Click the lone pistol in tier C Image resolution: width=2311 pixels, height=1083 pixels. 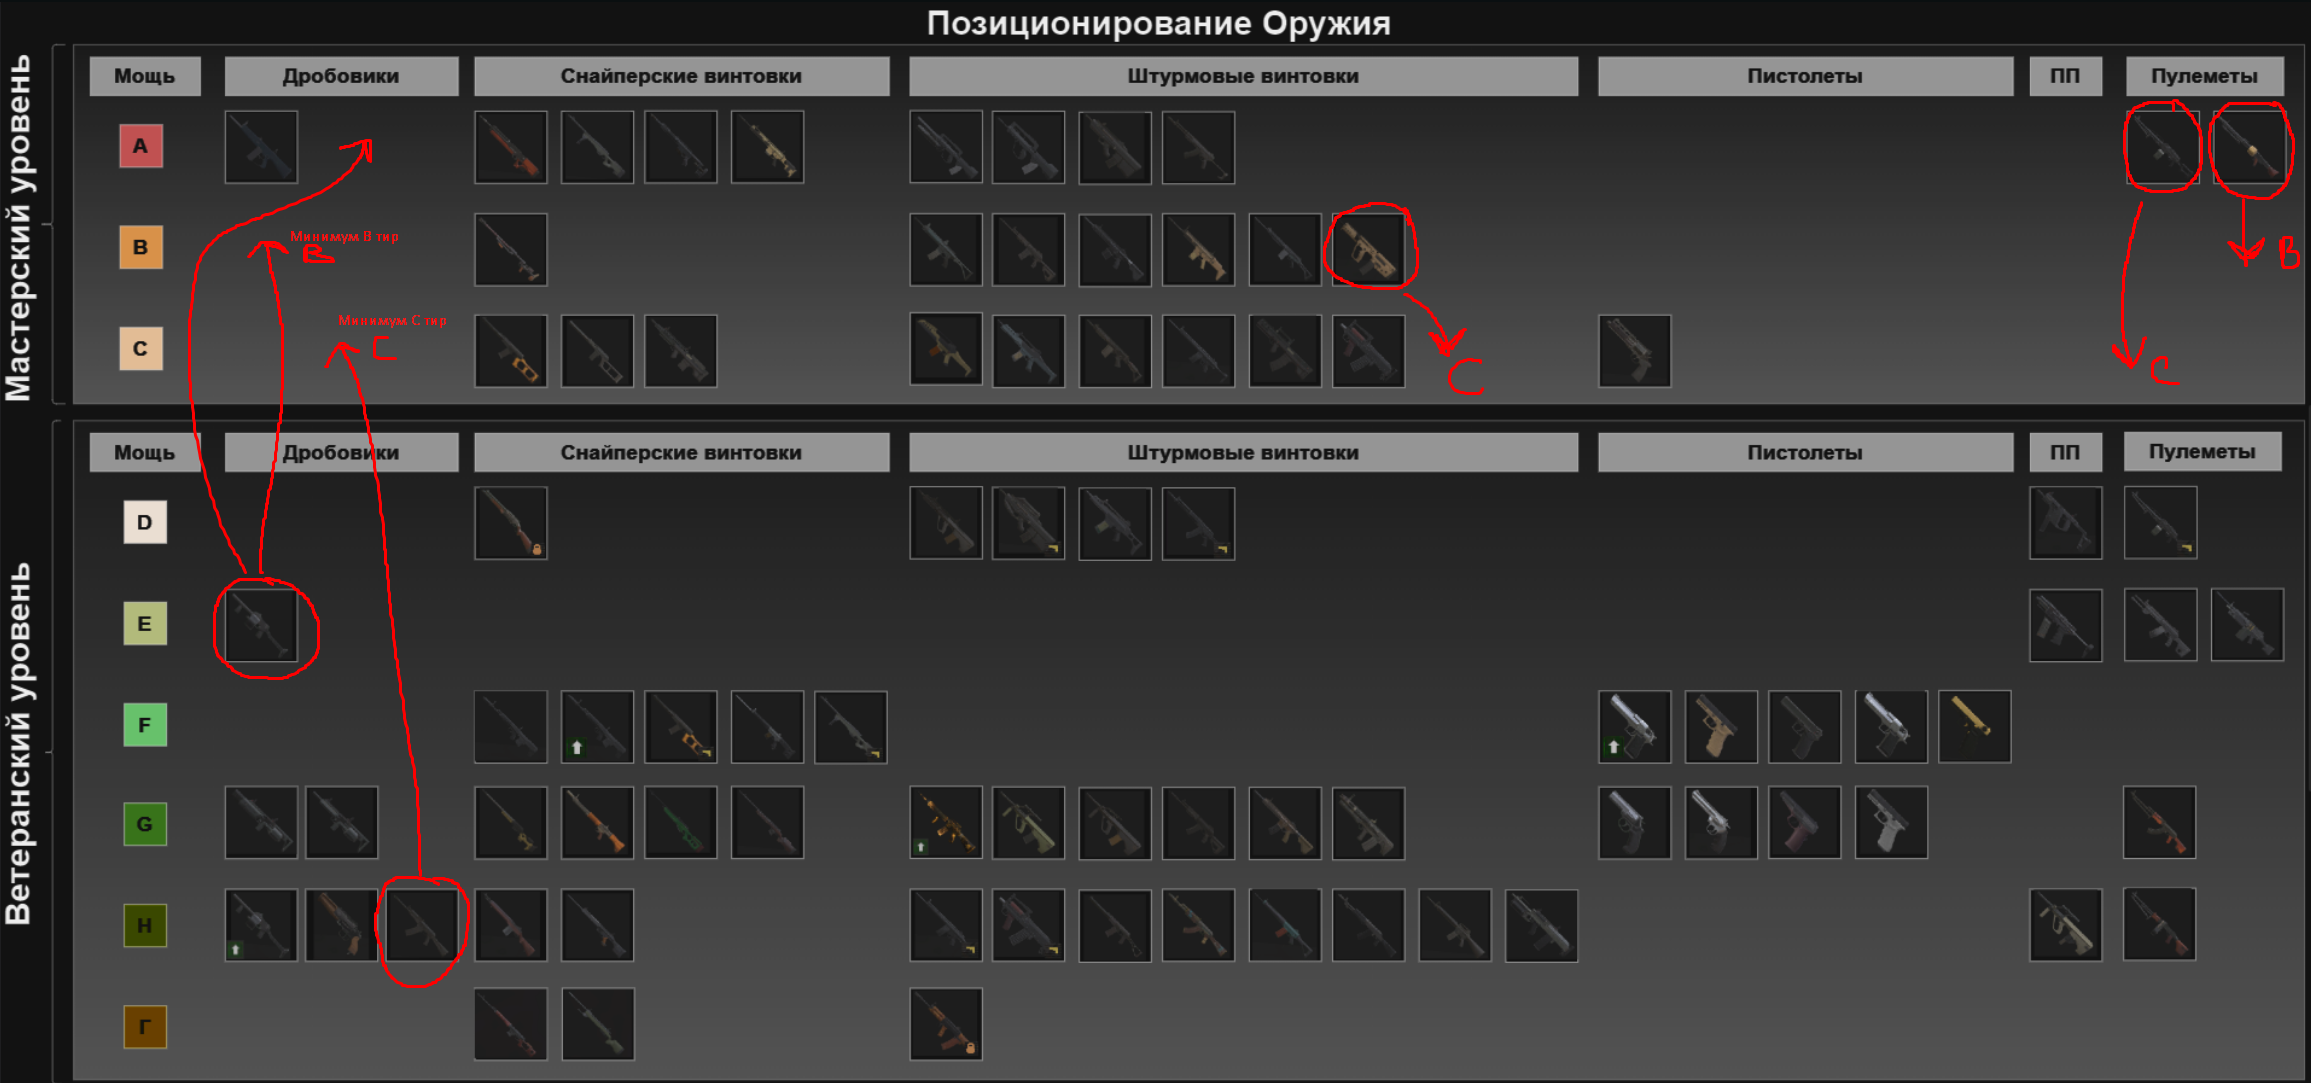click(x=1634, y=351)
